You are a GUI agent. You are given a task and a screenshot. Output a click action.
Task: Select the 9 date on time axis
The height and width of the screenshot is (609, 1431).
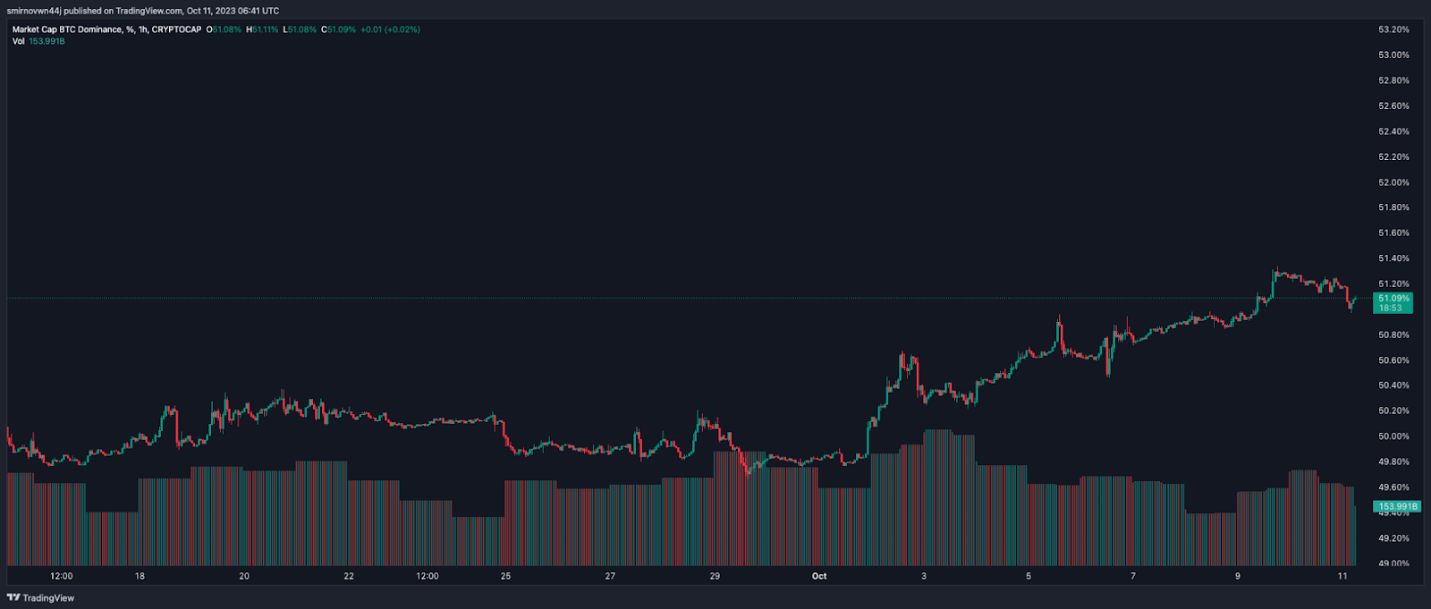1238,576
